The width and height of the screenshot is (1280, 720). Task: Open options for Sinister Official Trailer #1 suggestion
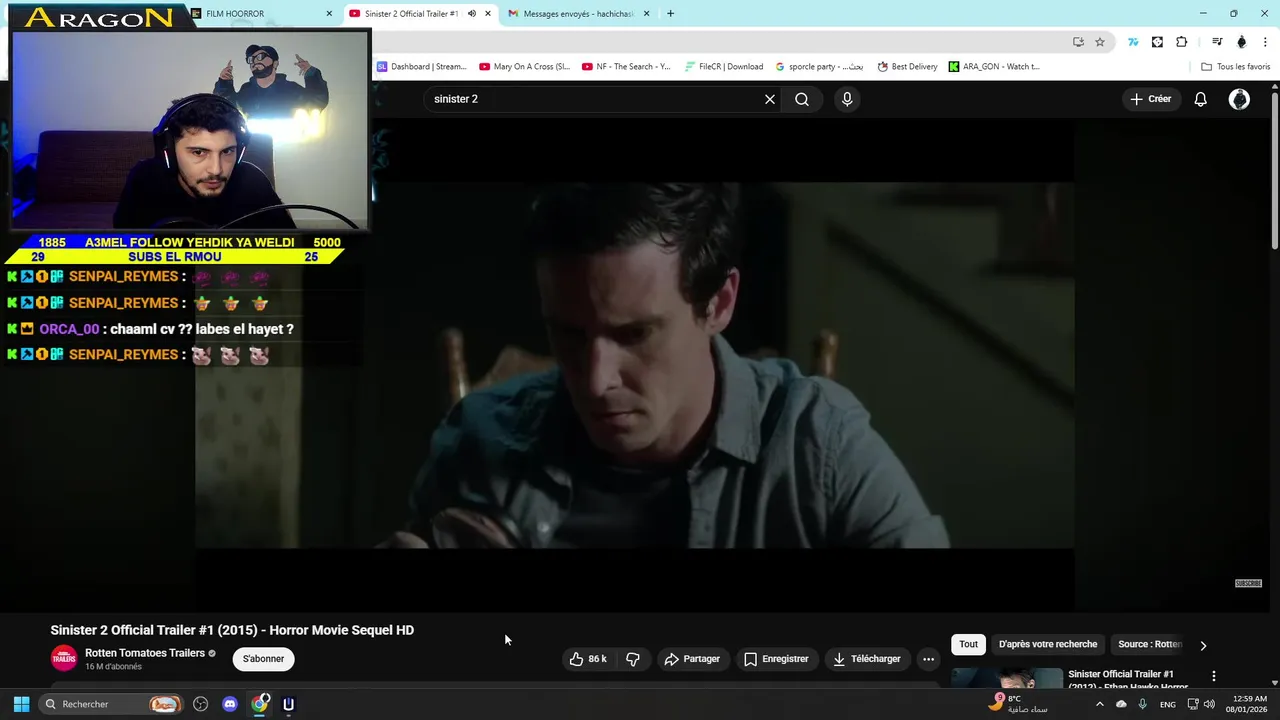click(x=1214, y=677)
